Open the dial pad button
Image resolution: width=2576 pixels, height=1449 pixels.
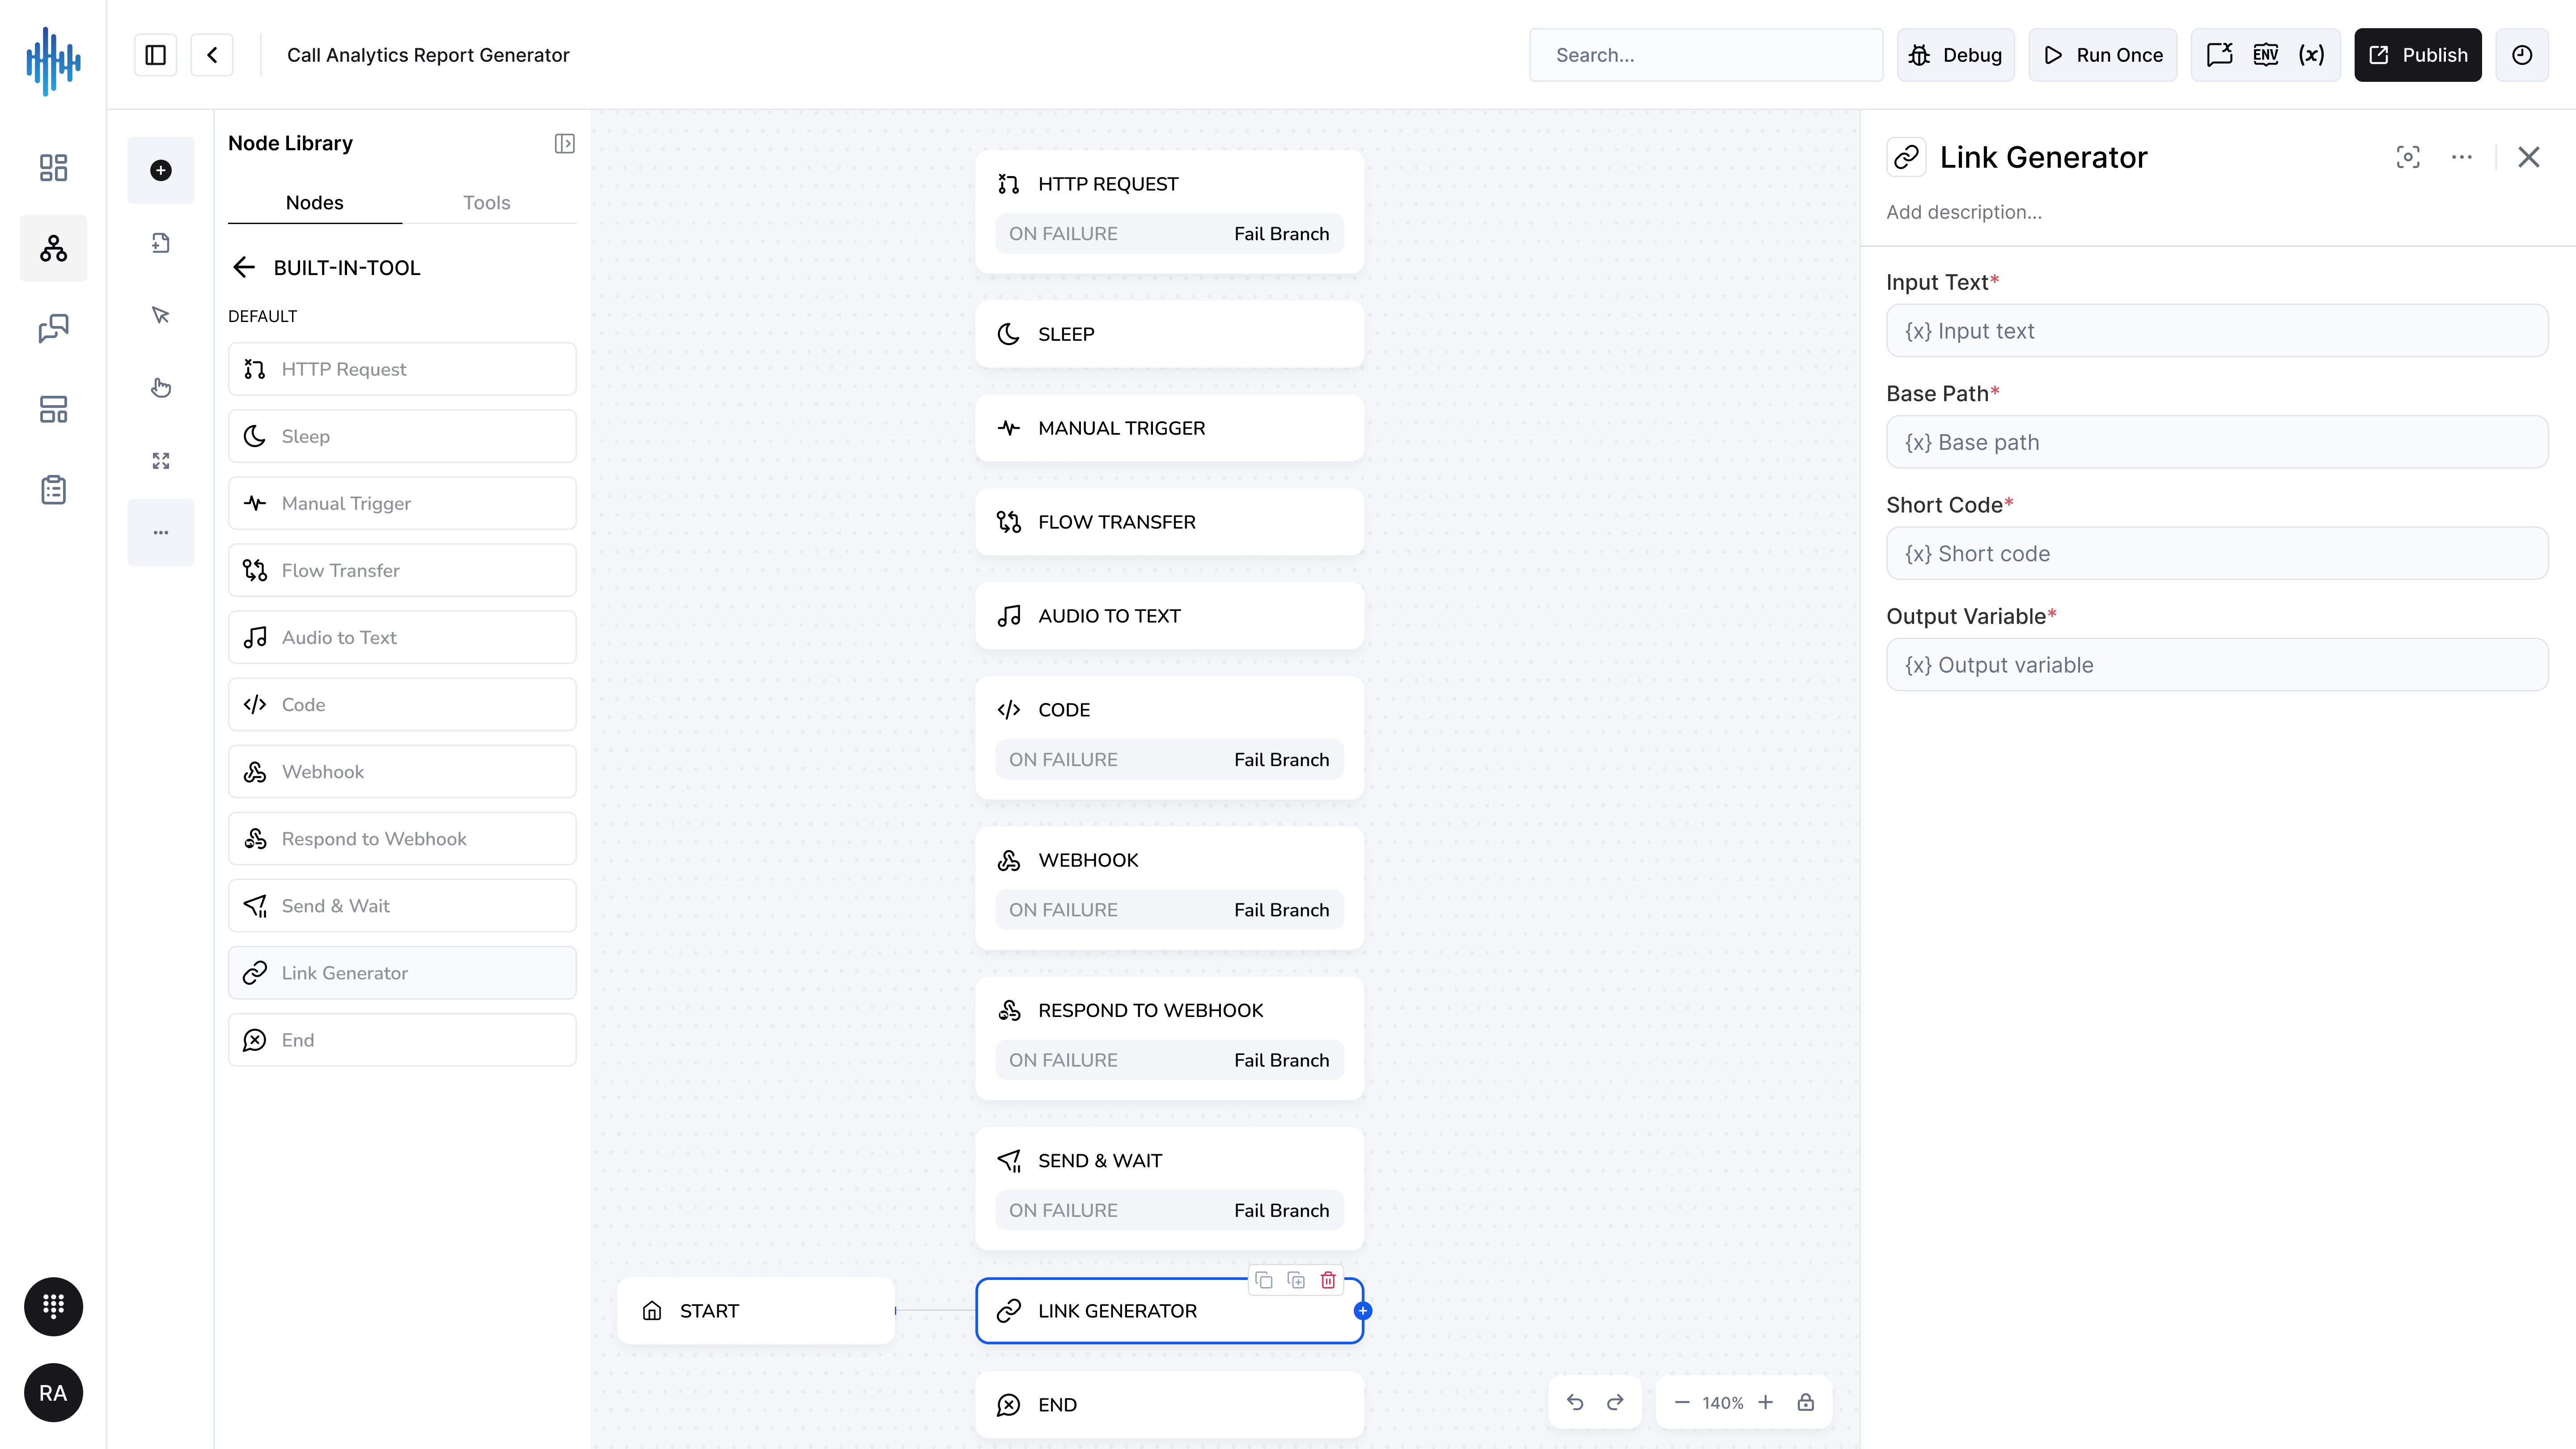pyautogui.click(x=53, y=1306)
